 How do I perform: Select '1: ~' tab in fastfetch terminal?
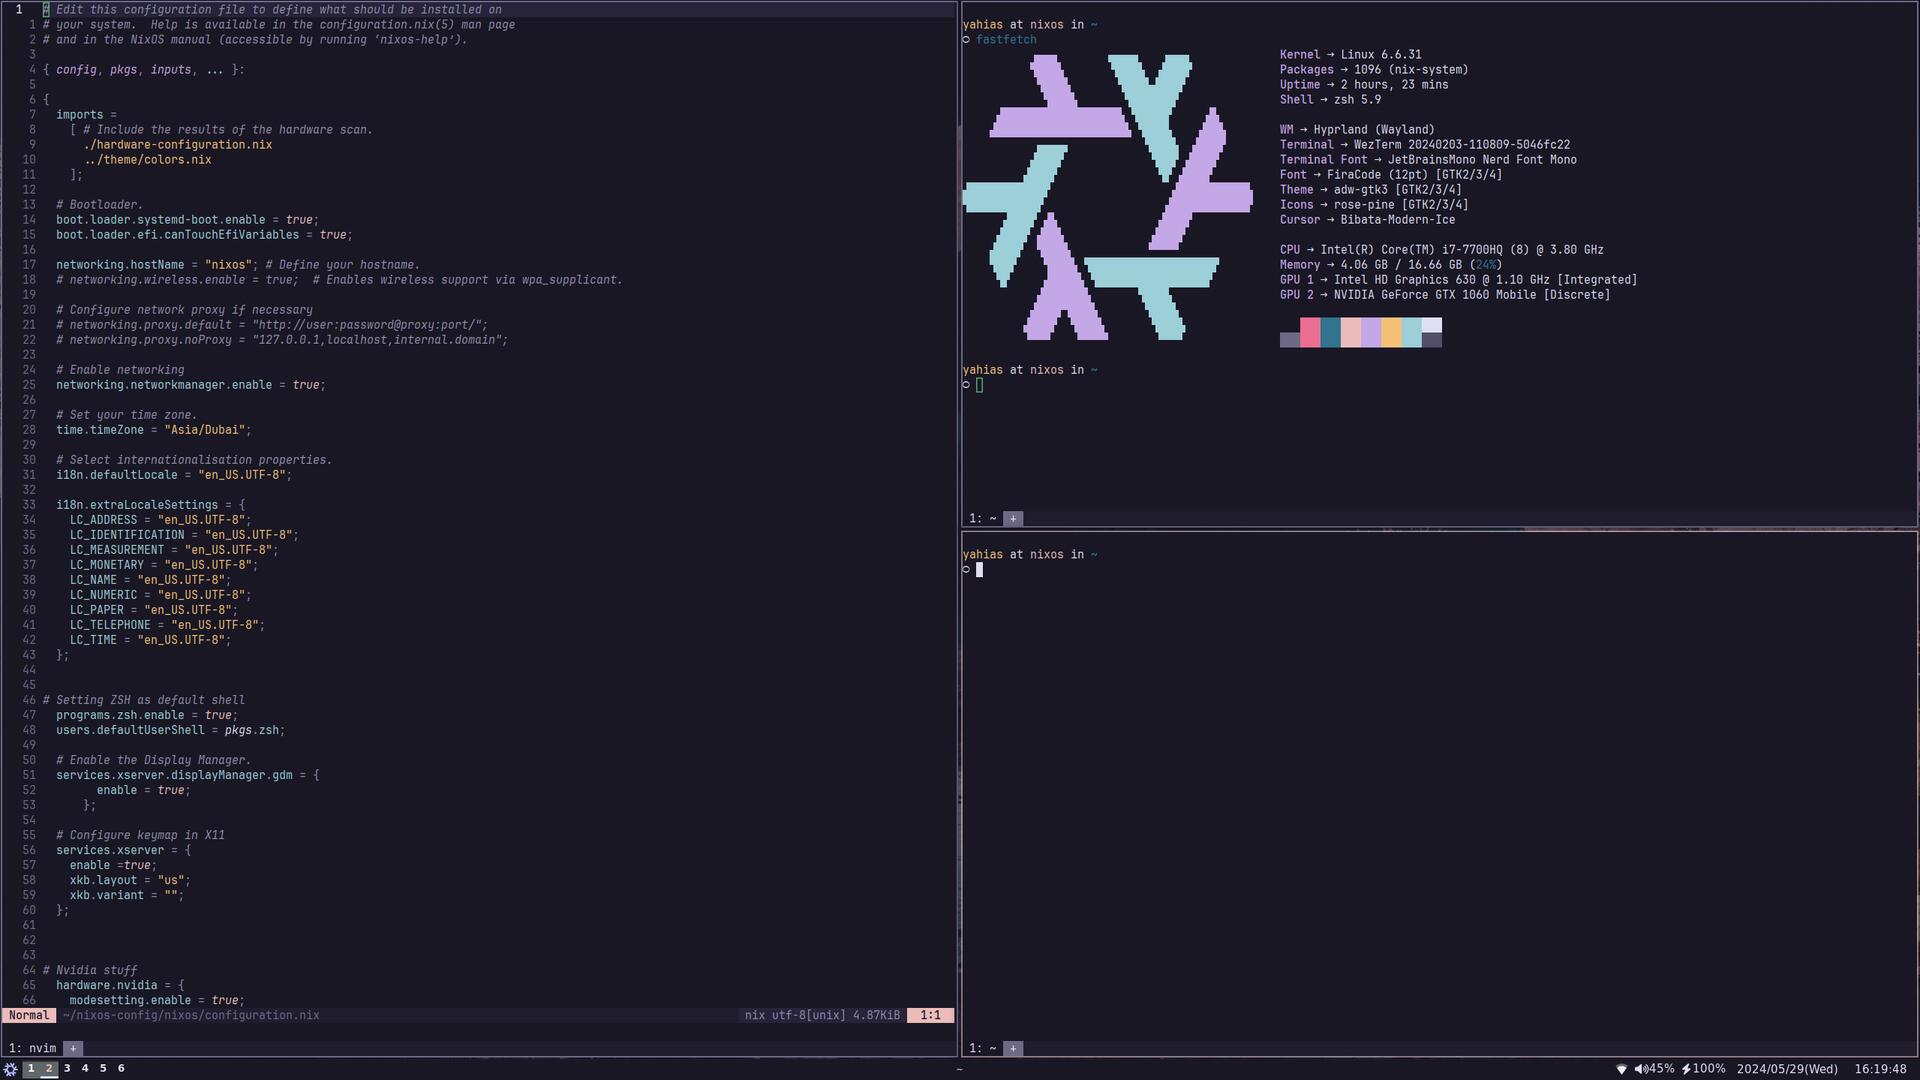pos(982,518)
